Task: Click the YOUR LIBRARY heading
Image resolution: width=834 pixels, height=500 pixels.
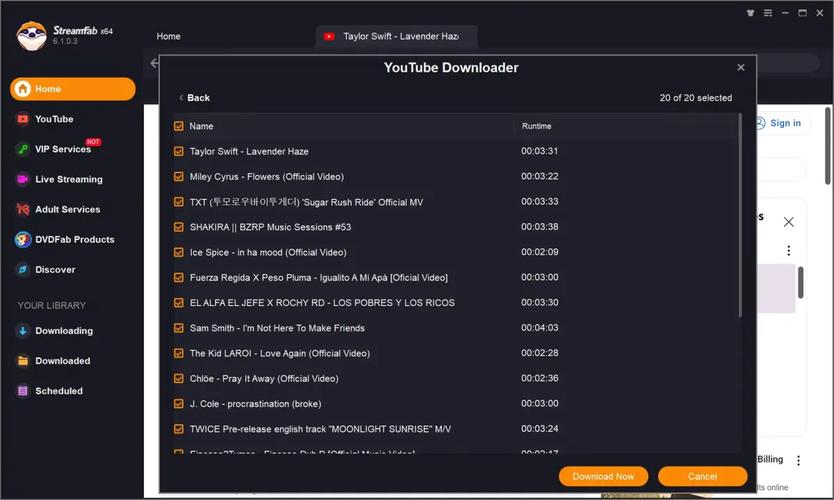Action: 52,305
